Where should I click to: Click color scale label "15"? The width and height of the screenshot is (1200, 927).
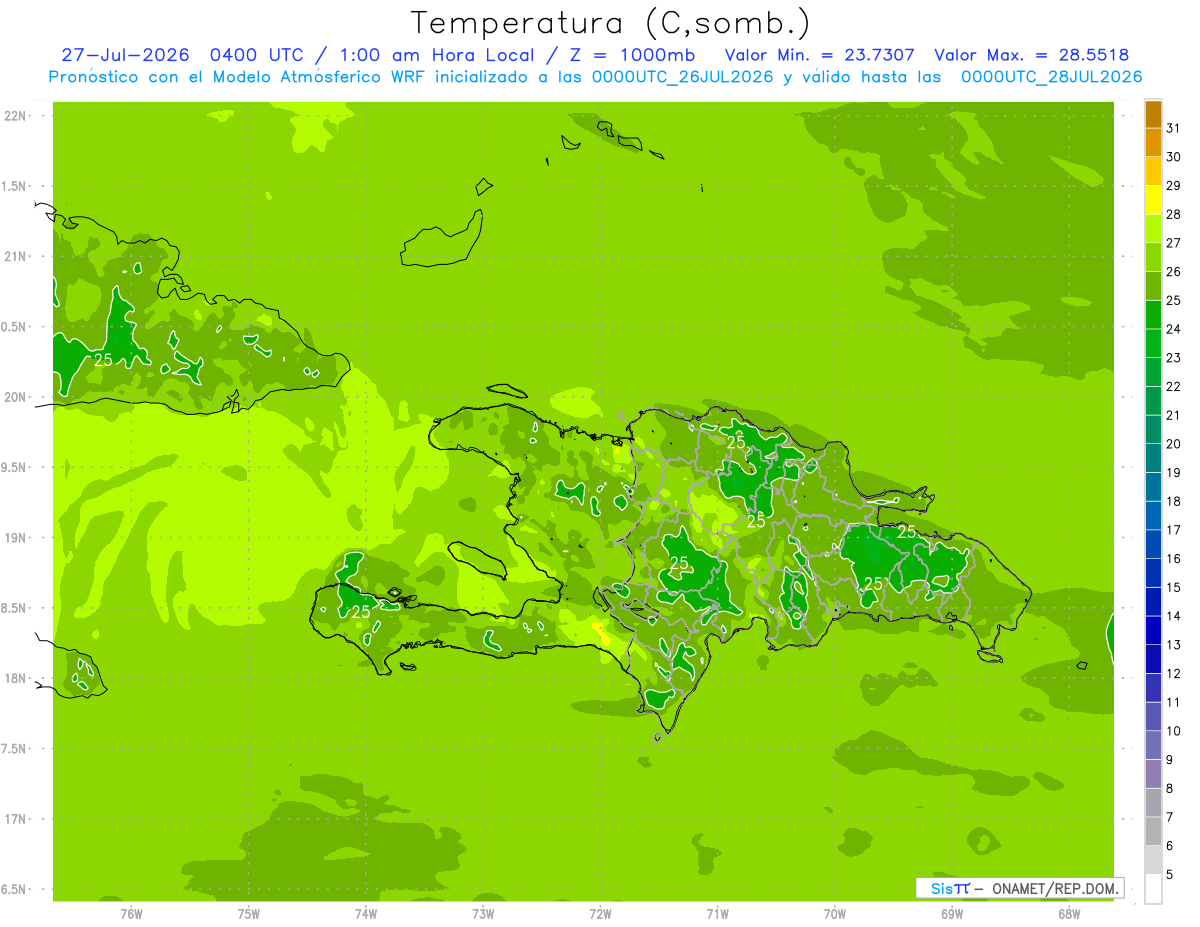pyautogui.click(x=1173, y=587)
